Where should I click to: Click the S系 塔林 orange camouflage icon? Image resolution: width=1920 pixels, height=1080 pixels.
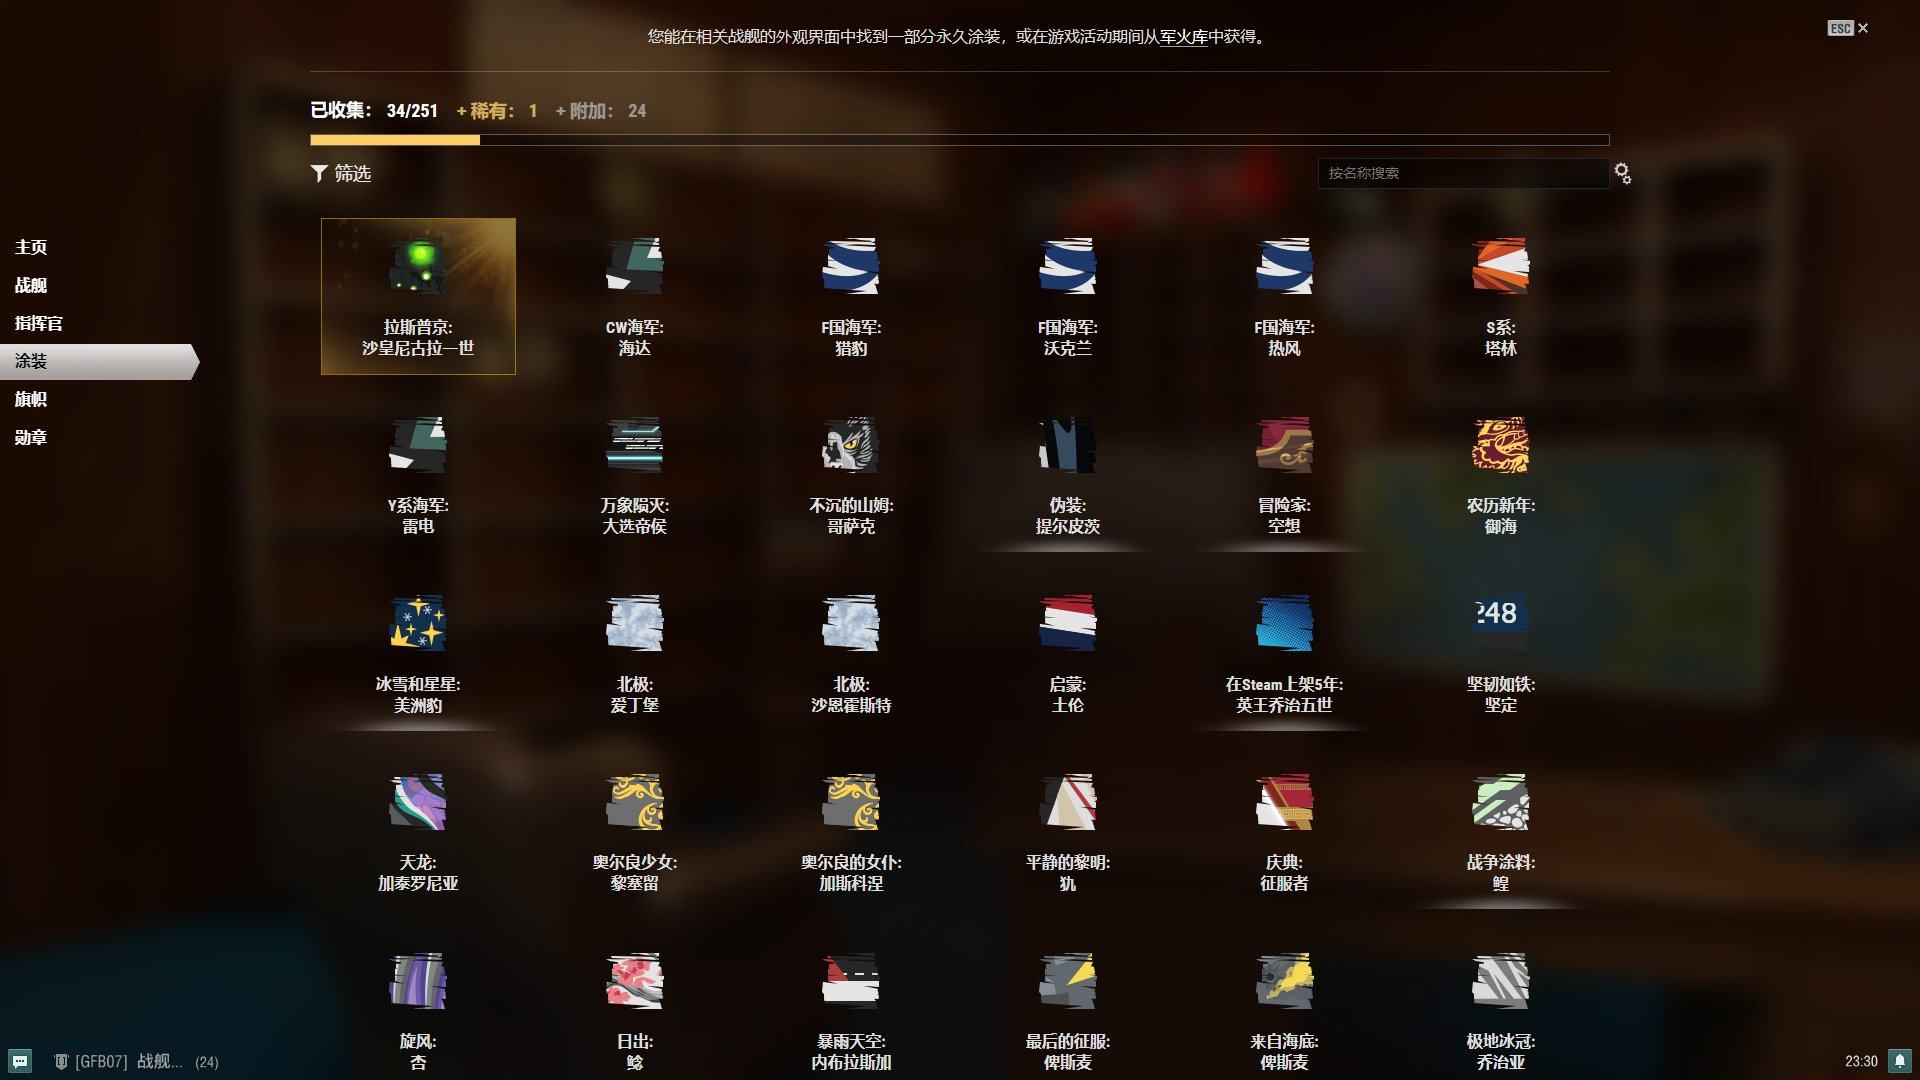[1500, 266]
